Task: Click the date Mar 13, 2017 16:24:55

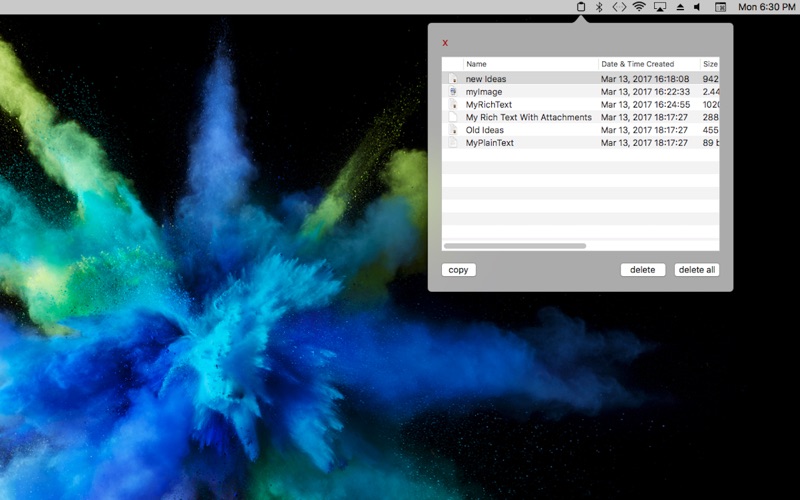Action: (645, 105)
